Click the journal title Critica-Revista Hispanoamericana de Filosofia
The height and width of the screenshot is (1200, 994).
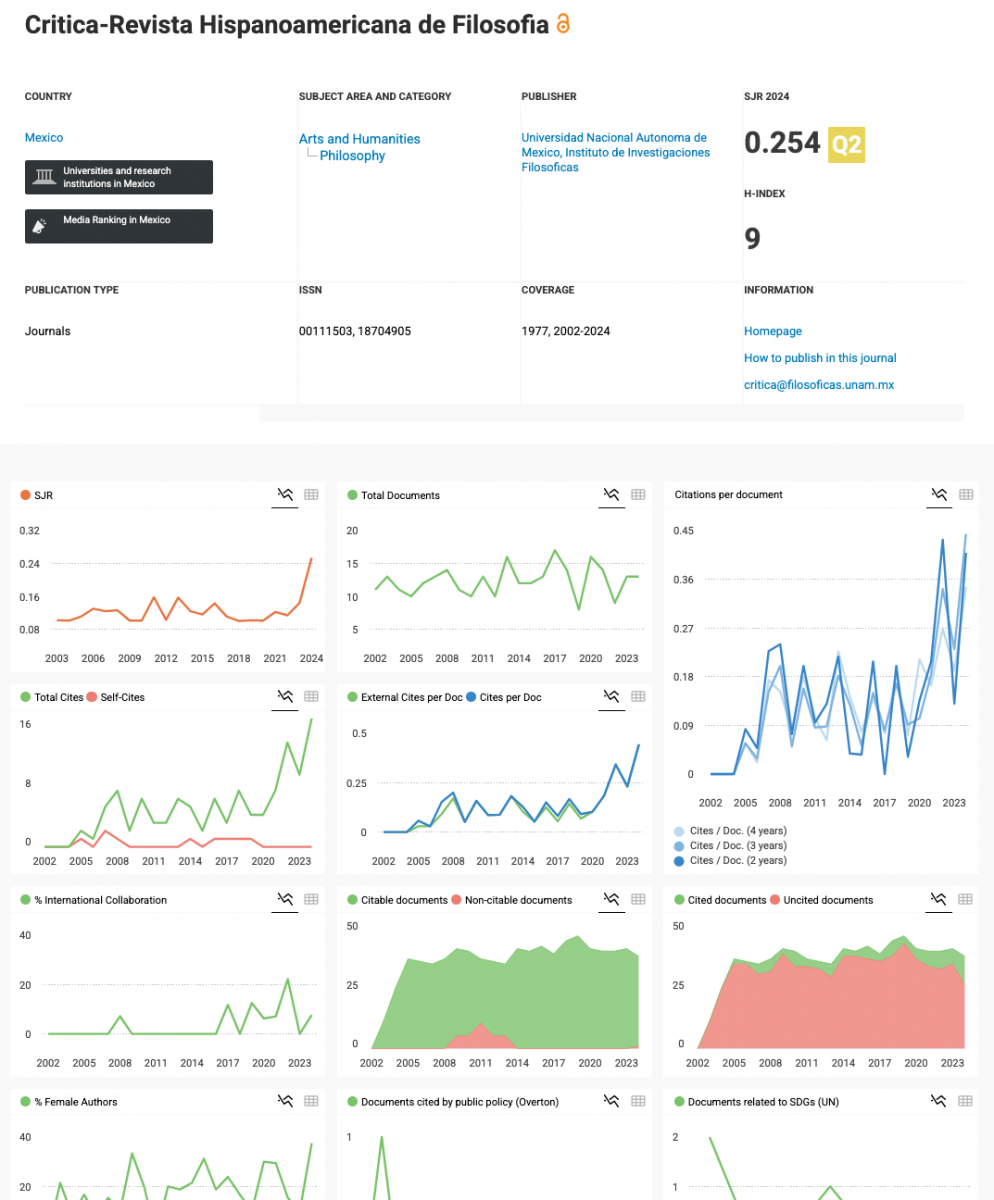tap(287, 25)
